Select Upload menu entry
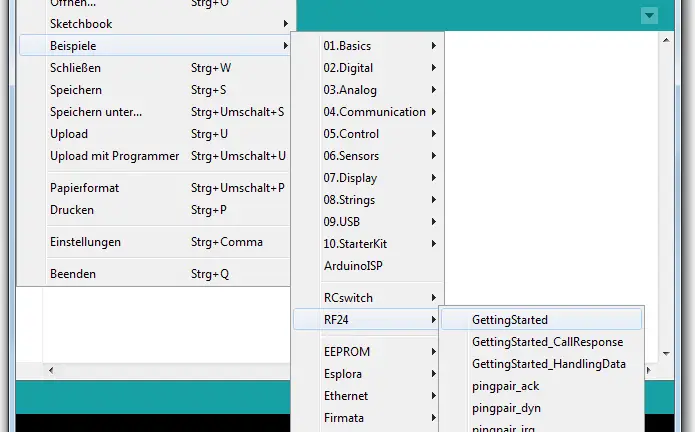The image size is (695, 432). (x=155, y=134)
